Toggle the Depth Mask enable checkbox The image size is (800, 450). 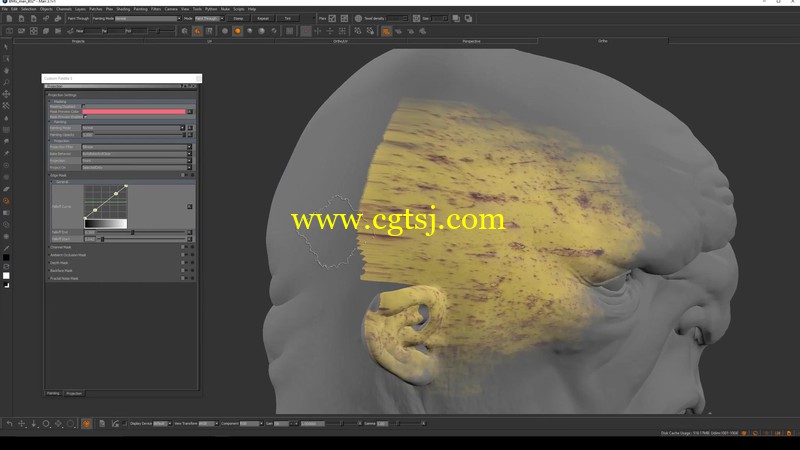pyautogui.click(x=182, y=263)
